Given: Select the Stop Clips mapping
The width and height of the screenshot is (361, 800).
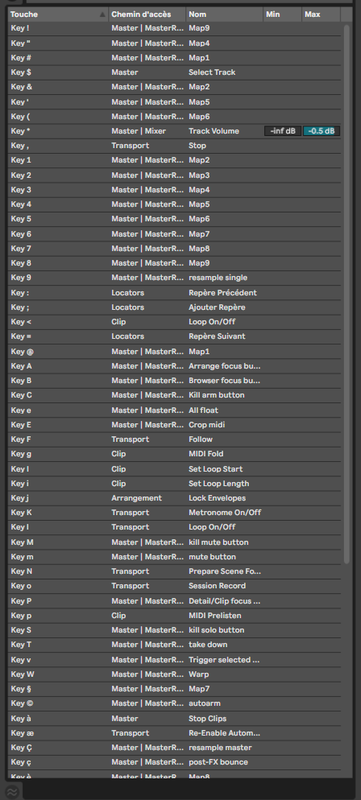Looking at the screenshot, I should click(x=208, y=718).
